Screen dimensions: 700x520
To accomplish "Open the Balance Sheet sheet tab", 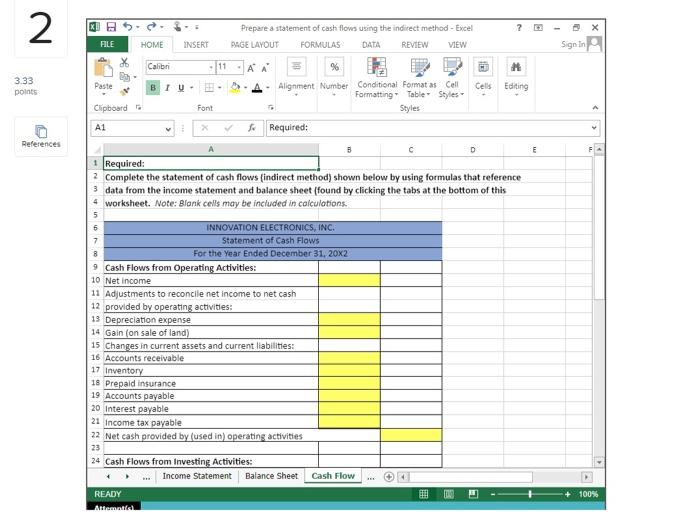I will (271, 476).
